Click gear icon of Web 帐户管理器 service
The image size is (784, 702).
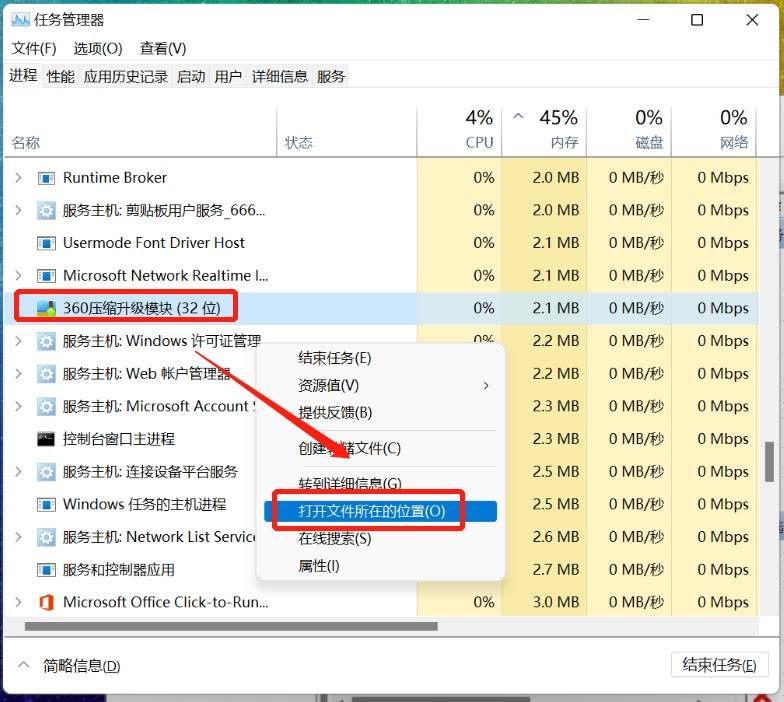tap(46, 374)
